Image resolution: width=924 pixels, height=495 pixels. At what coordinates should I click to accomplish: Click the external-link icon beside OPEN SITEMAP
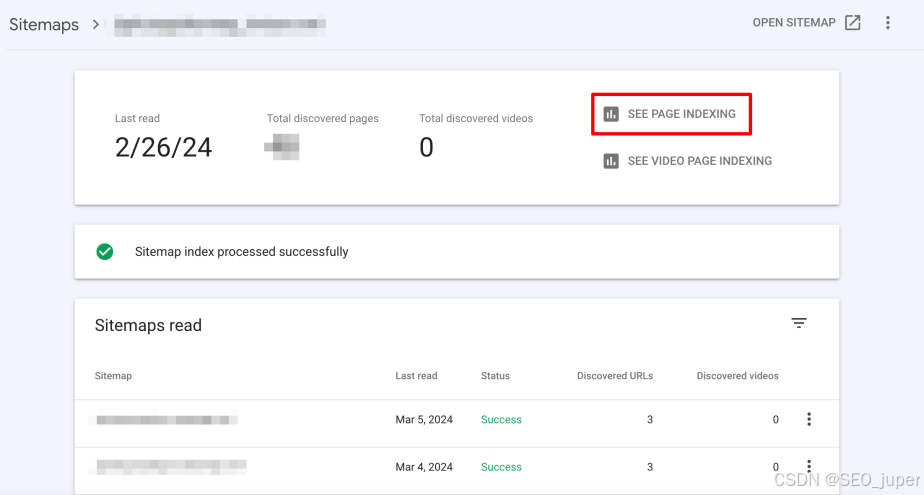point(853,22)
